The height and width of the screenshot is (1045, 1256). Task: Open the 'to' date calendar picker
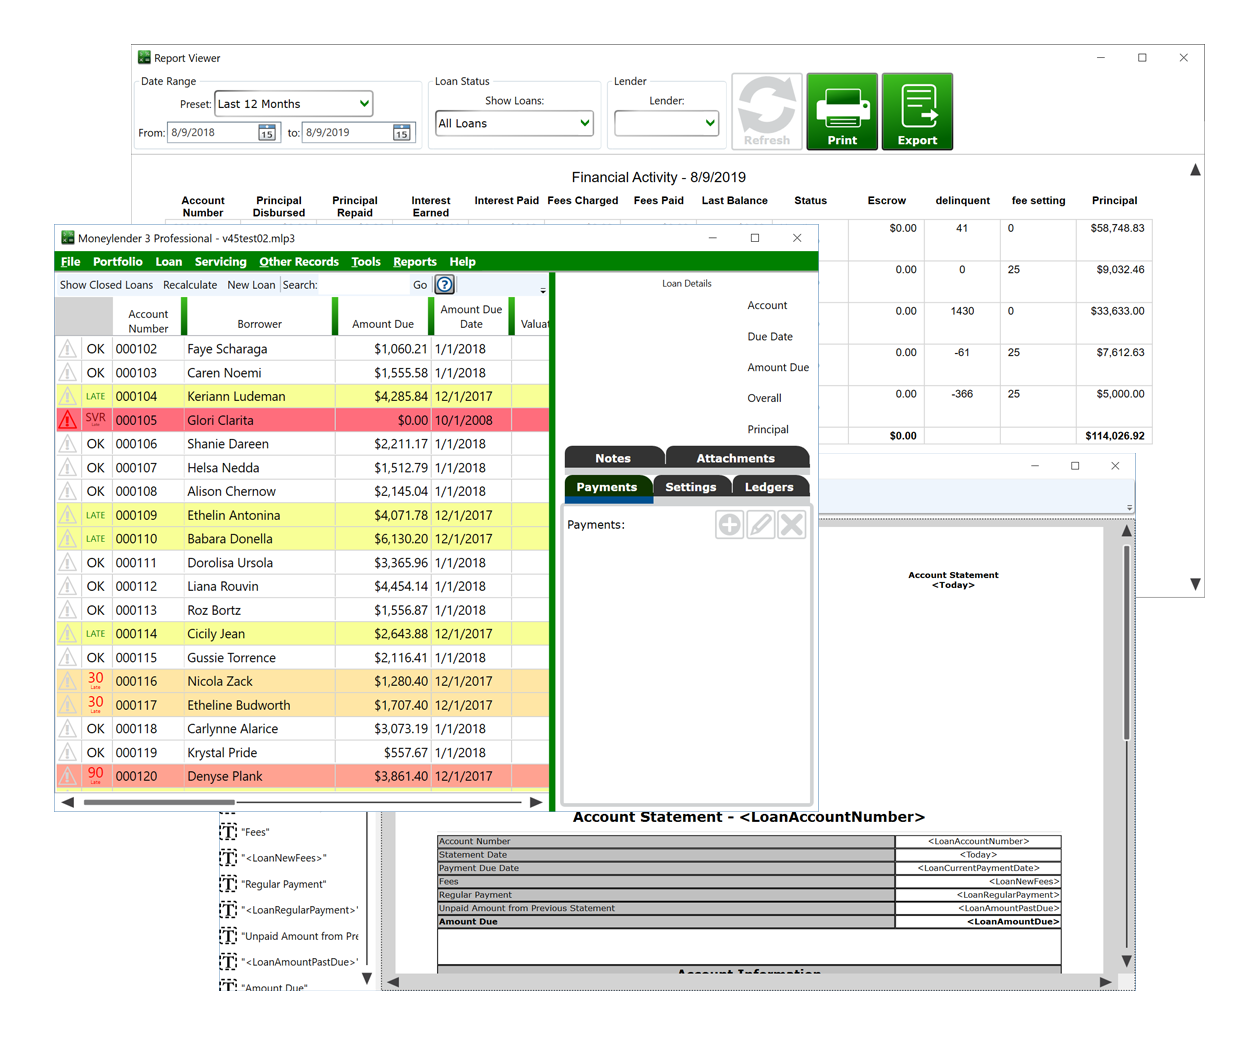point(401,133)
